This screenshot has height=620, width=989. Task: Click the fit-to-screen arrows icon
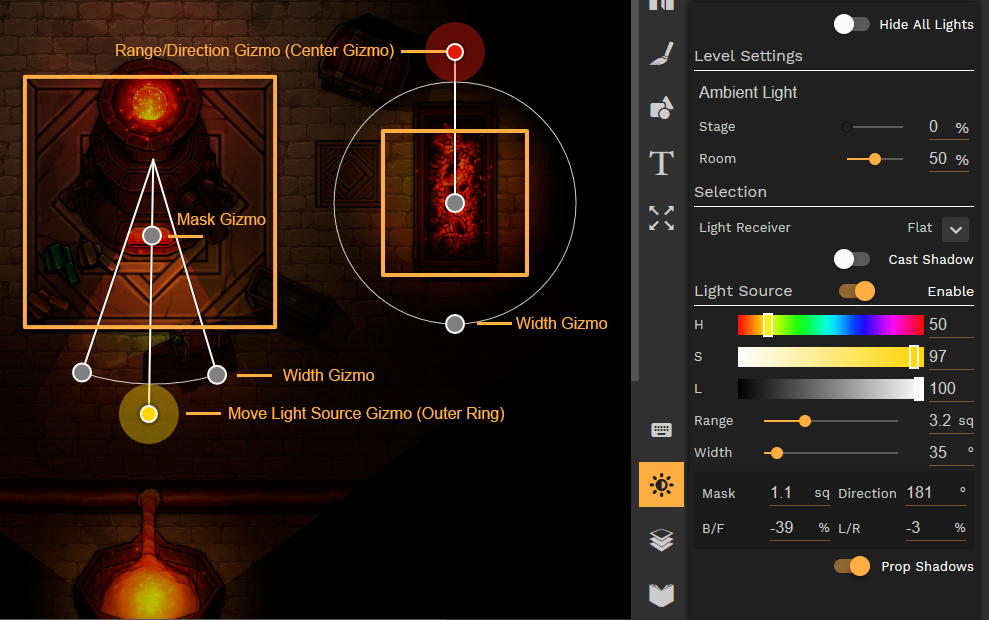(x=662, y=218)
